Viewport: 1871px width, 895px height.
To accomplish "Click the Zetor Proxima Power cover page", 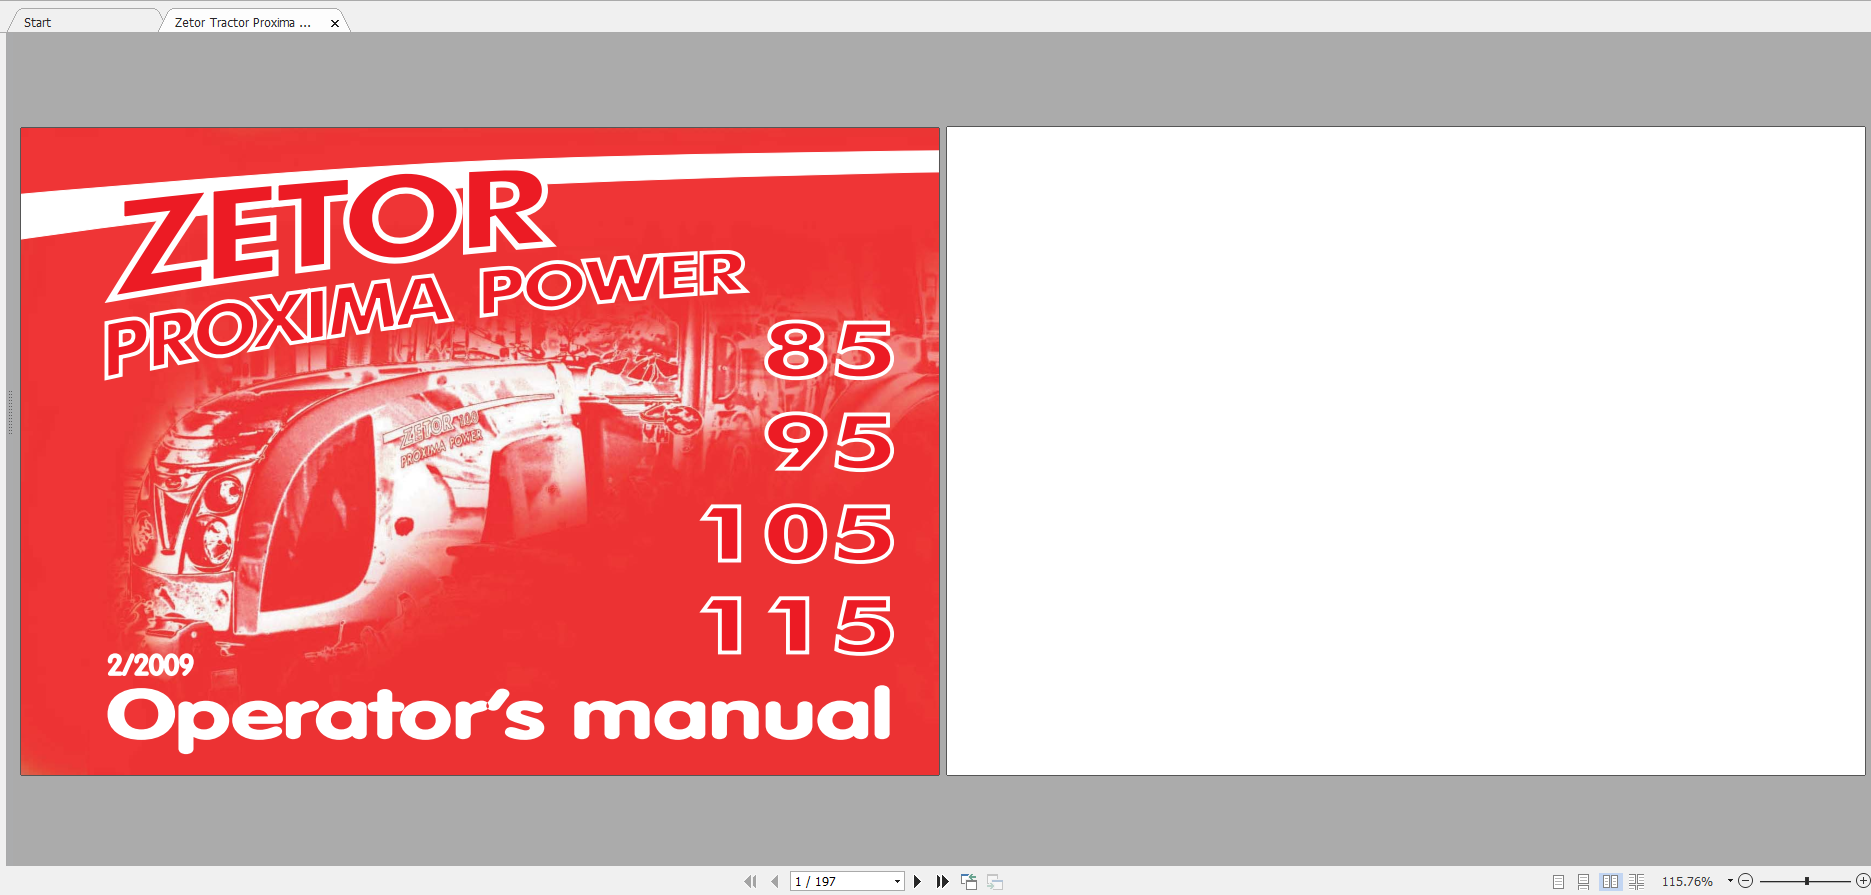I will (480, 451).
